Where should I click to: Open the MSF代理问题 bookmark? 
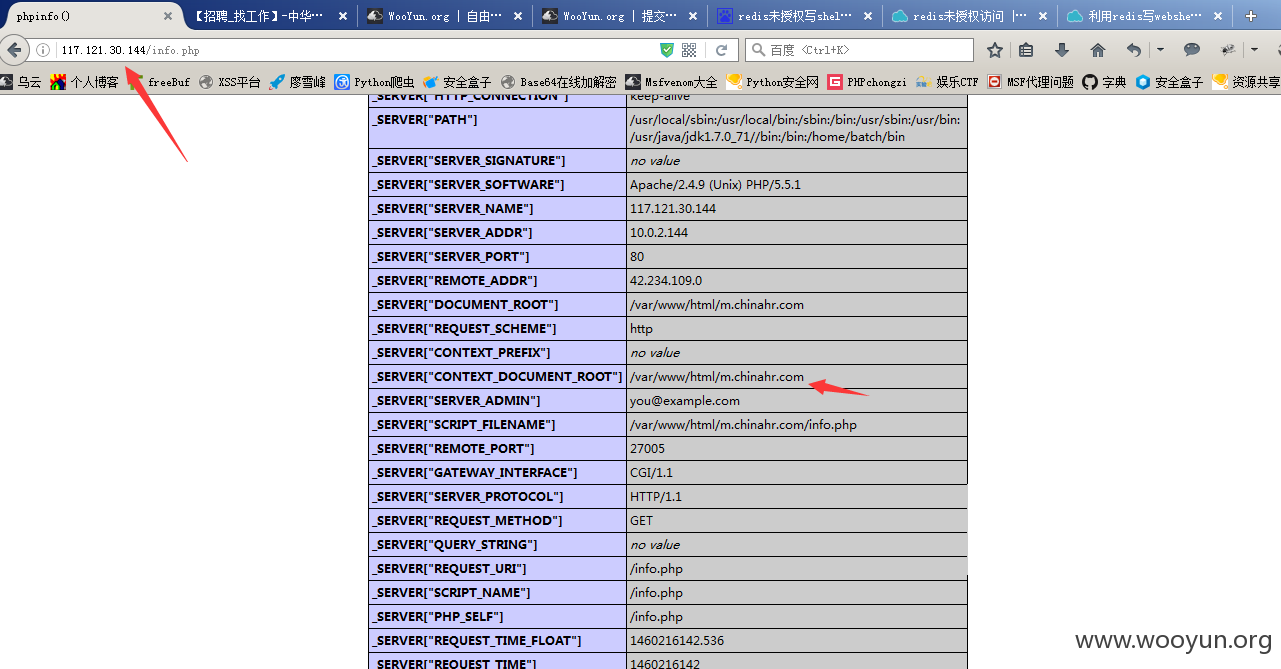pos(1031,82)
